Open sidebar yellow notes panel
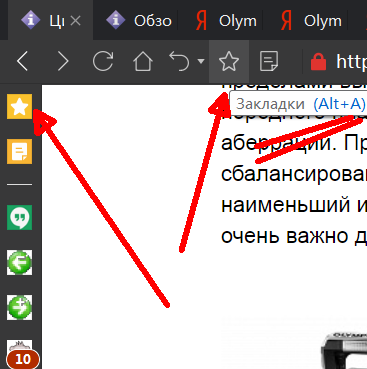Image resolution: width=367 pixels, height=369 pixels. [20, 152]
